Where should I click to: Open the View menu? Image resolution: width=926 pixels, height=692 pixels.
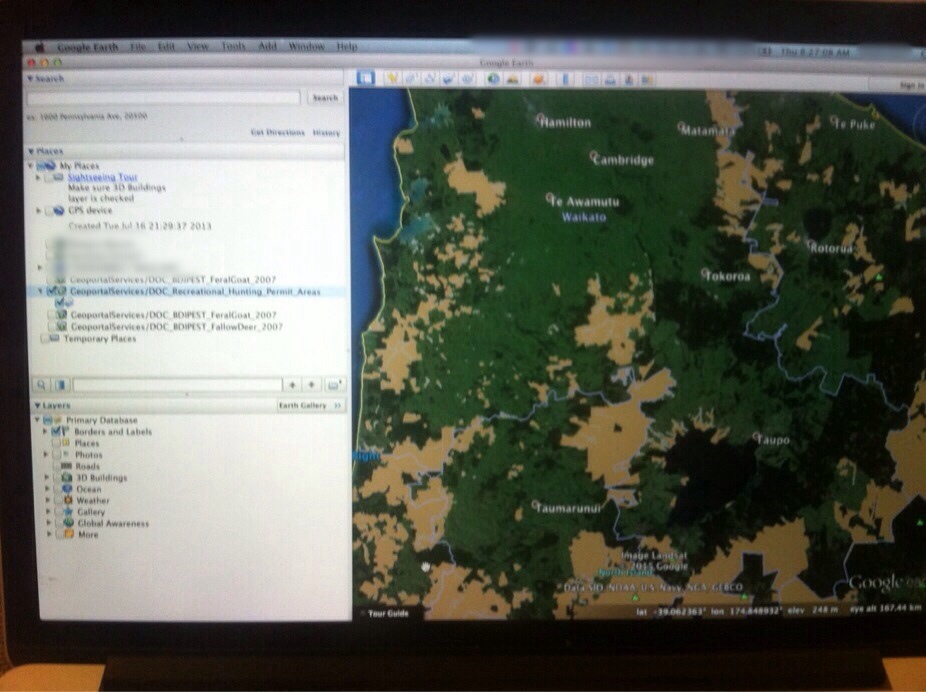pos(198,46)
